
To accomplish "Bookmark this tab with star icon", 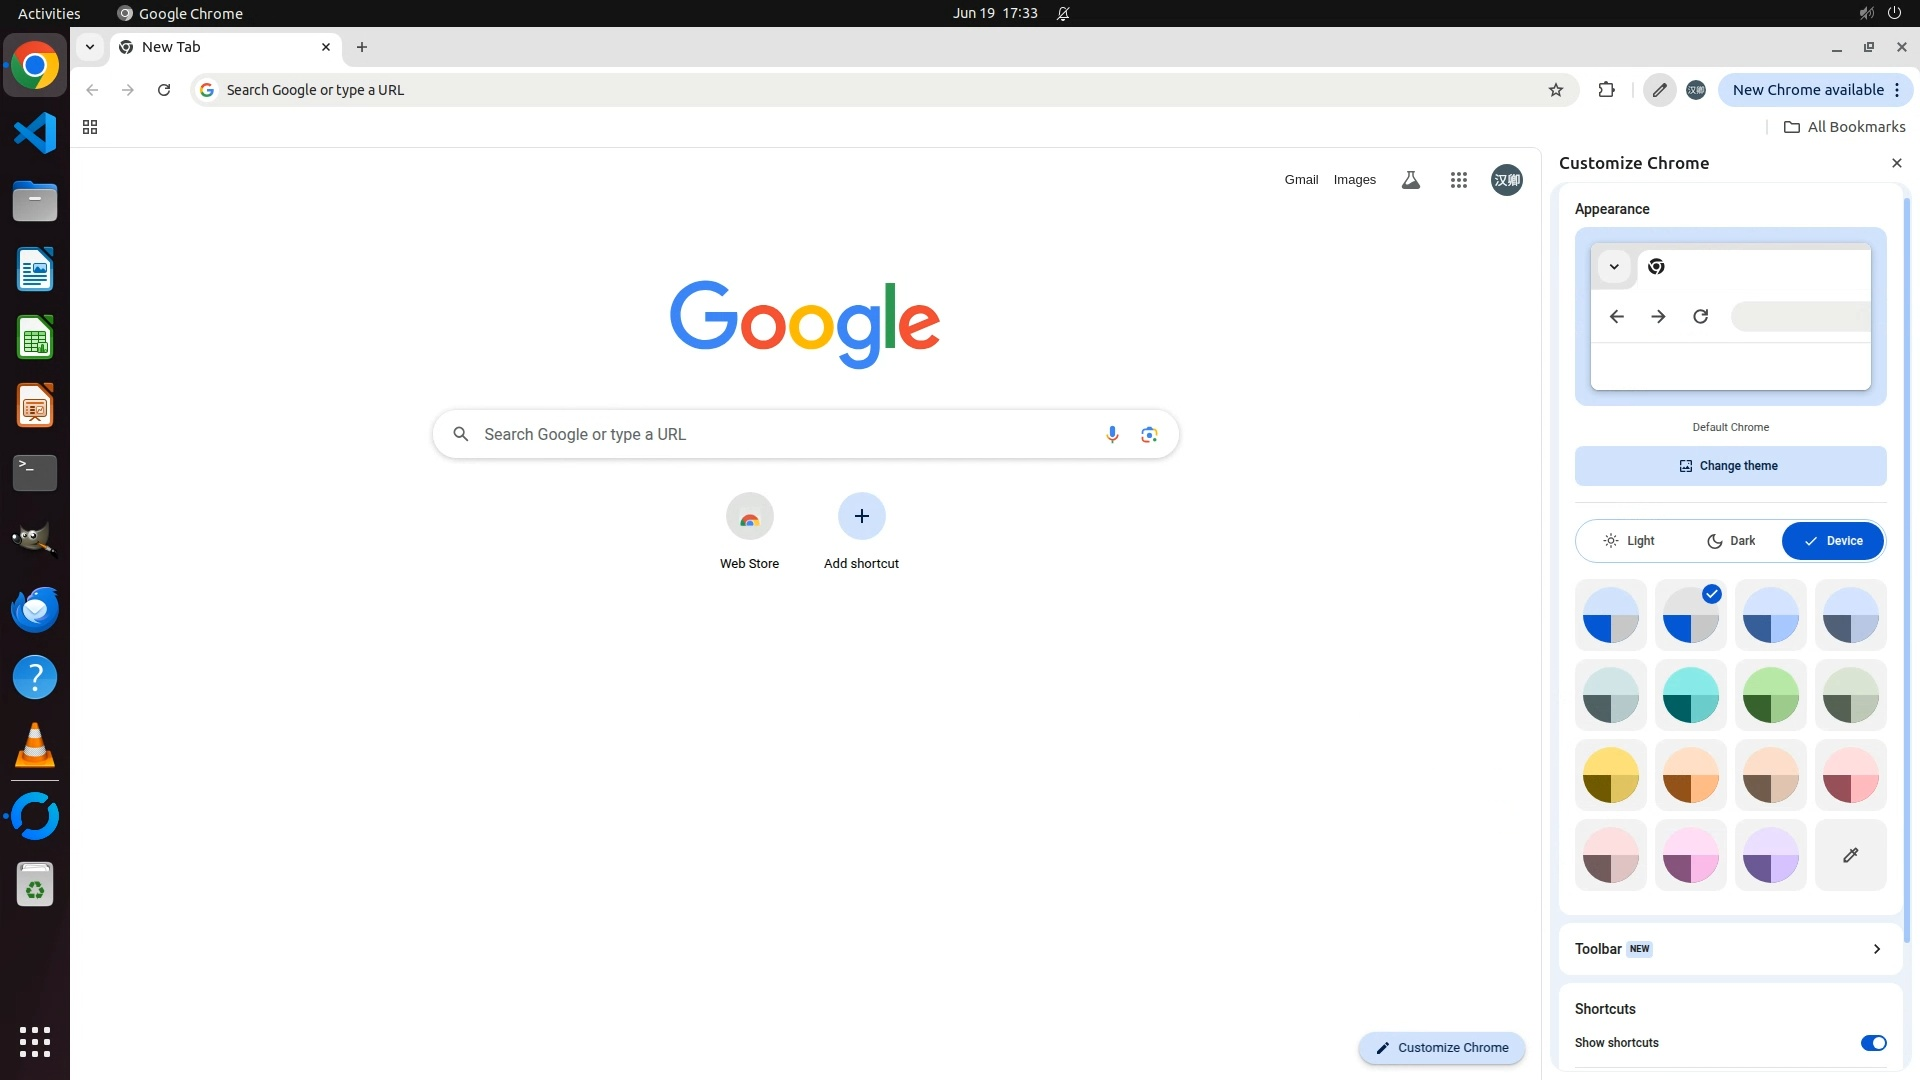I will coord(1555,90).
